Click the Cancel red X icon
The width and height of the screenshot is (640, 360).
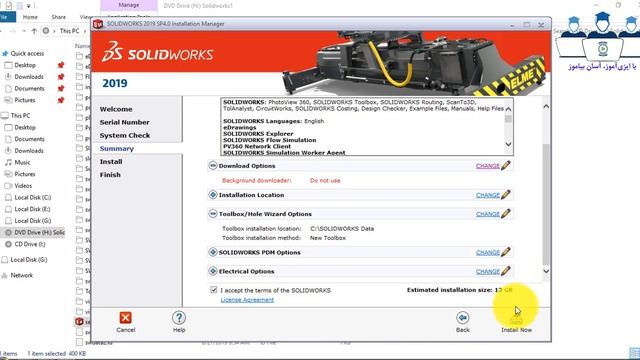tap(125, 318)
